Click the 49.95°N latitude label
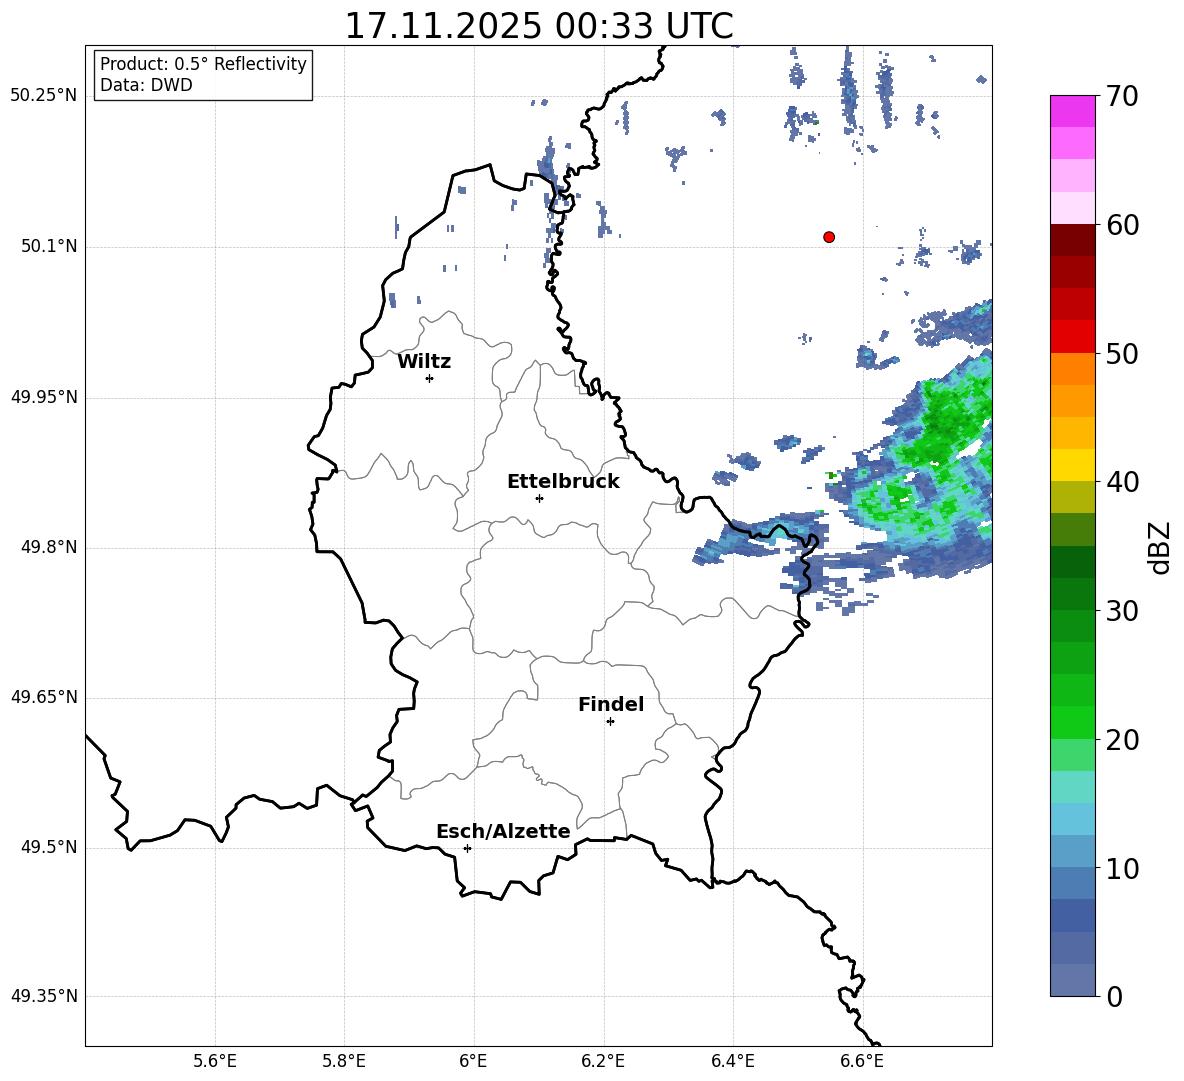1184x1081 pixels. [x=44, y=397]
